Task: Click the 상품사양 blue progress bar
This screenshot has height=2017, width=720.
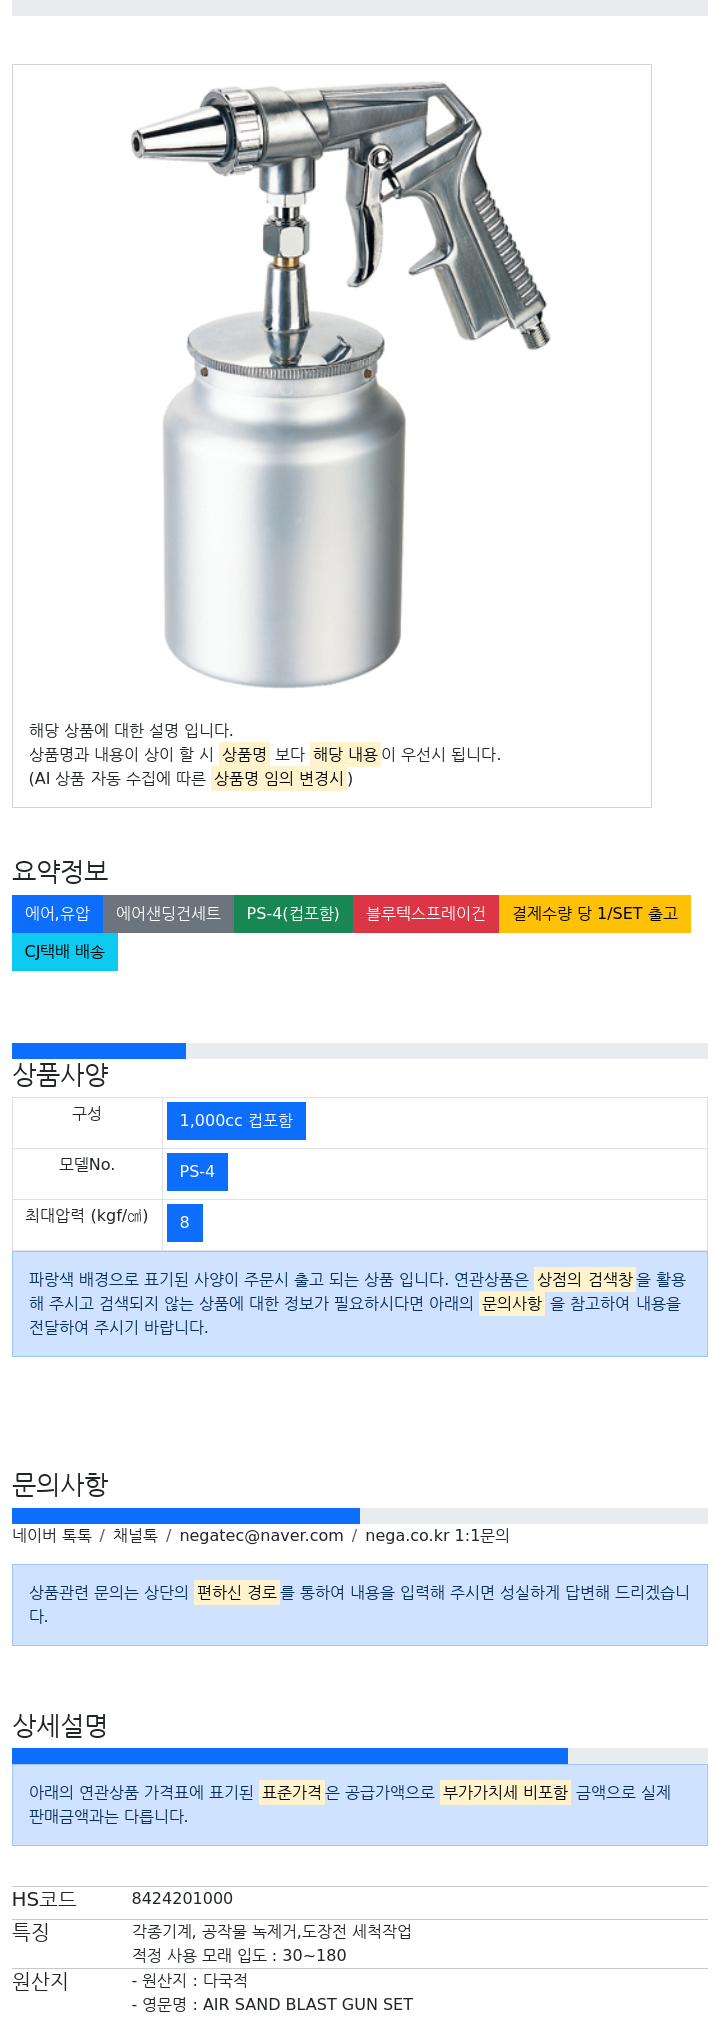Action: point(99,1051)
